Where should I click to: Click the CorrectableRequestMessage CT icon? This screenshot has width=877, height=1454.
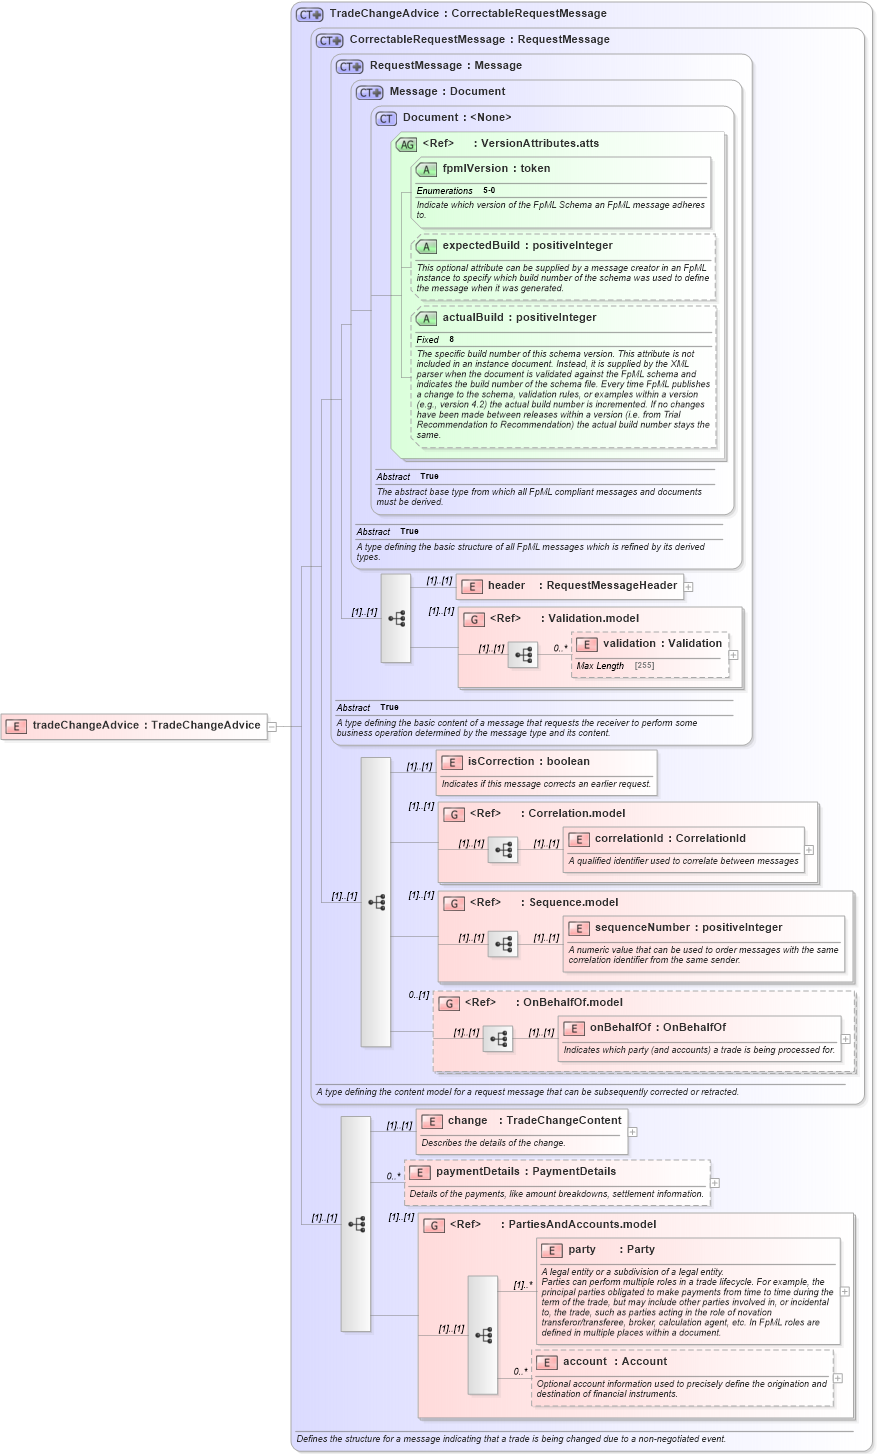[330, 40]
